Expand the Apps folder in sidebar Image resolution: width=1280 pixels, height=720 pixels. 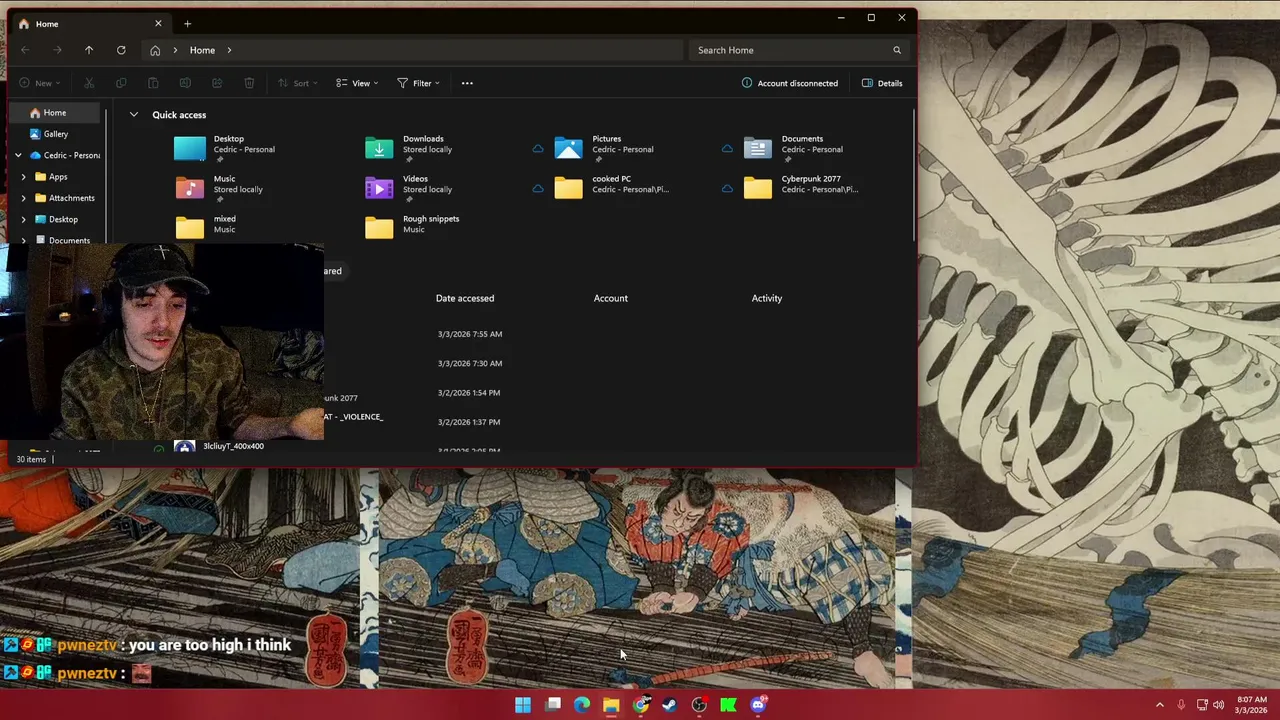23,177
